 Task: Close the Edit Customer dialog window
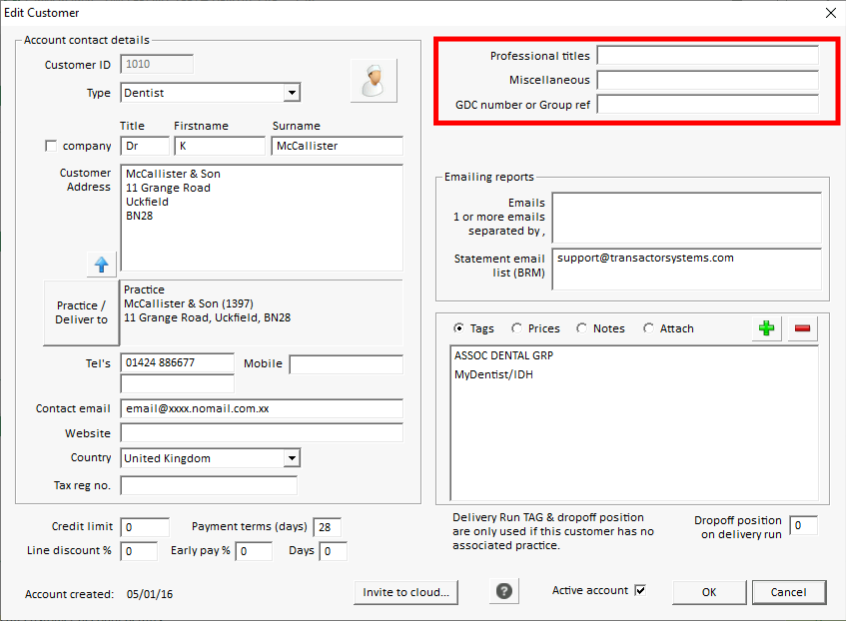[829, 13]
